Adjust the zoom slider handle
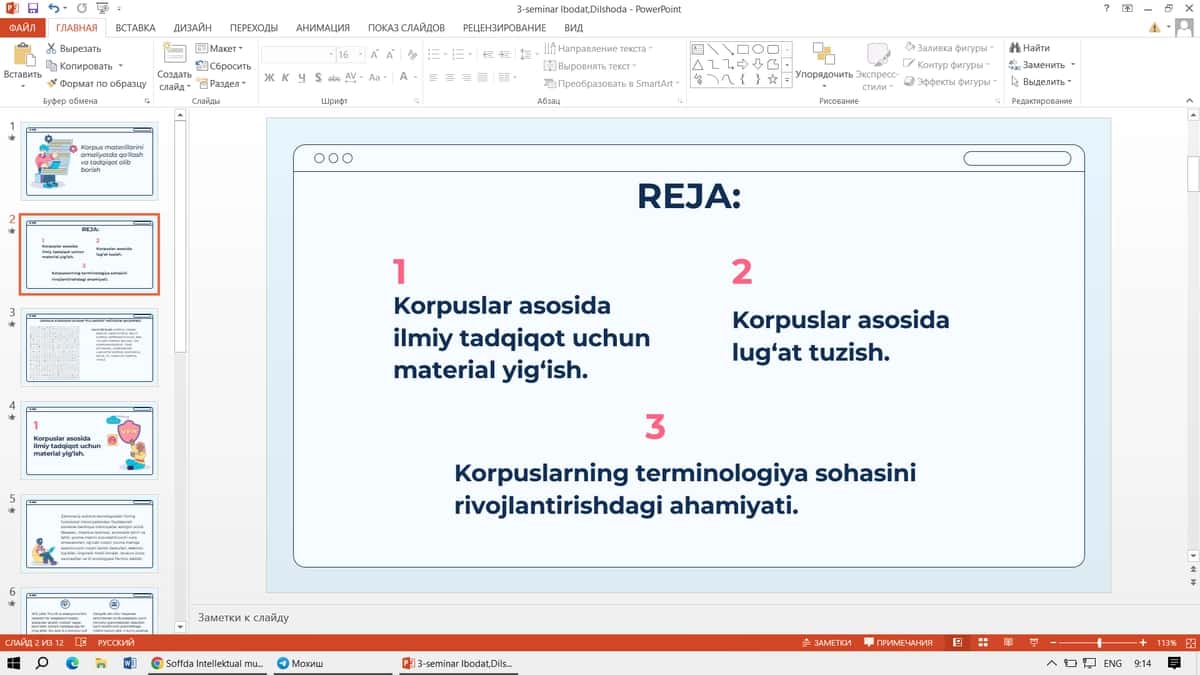The image size is (1200, 675). point(1099,642)
